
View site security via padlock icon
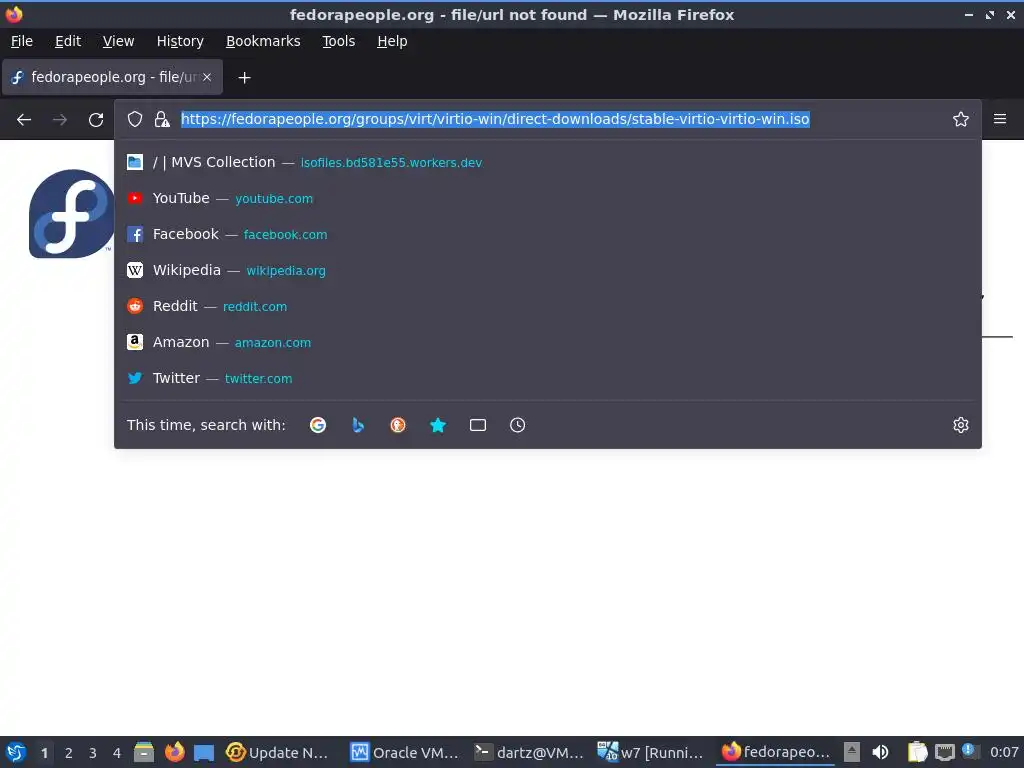[162, 119]
